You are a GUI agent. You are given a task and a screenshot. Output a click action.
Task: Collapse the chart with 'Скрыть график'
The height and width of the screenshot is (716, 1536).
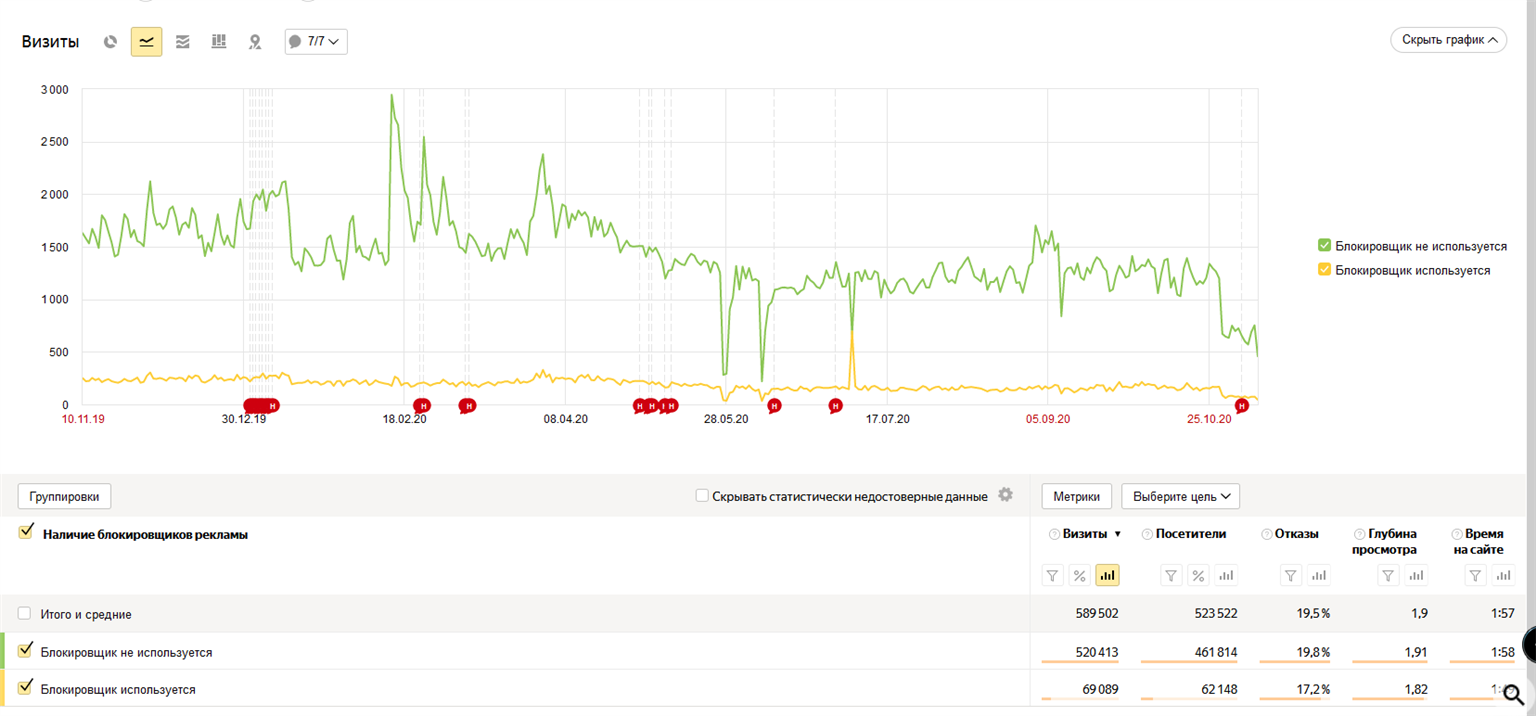[1448, 40]
